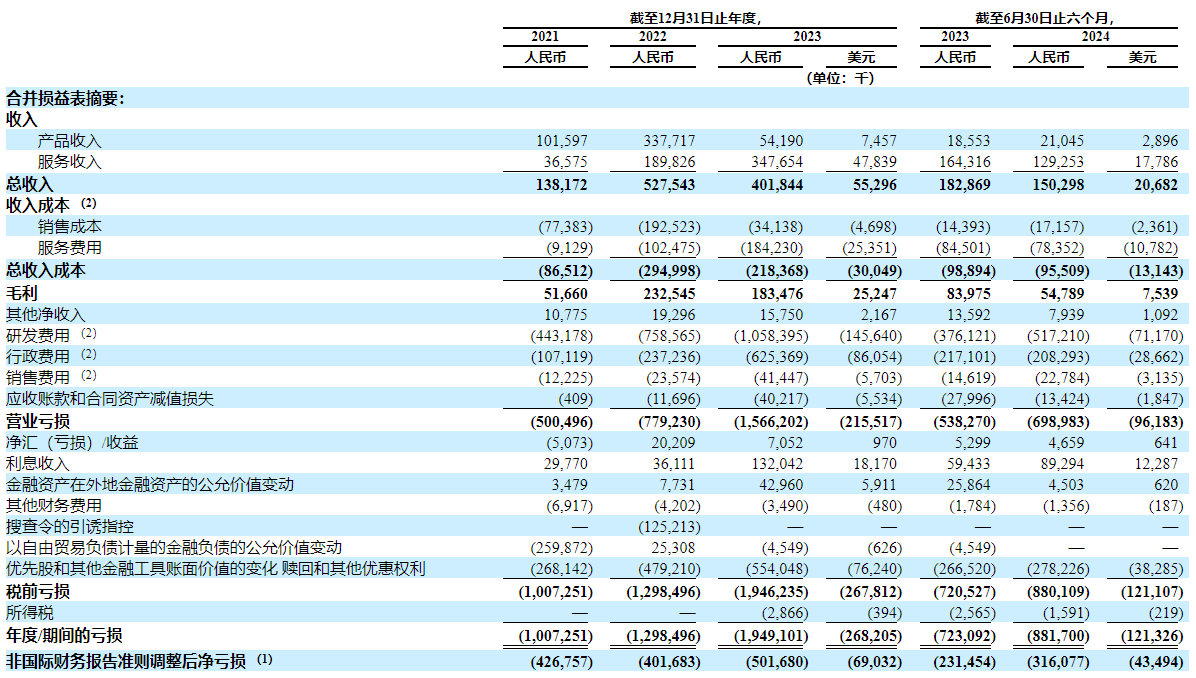Click the footnote (1) marker beside 非国际财务报告准则调整后净亏损
Viewport: 1196px width, 678px height.
pyautogui.click(x=264, y=660)
